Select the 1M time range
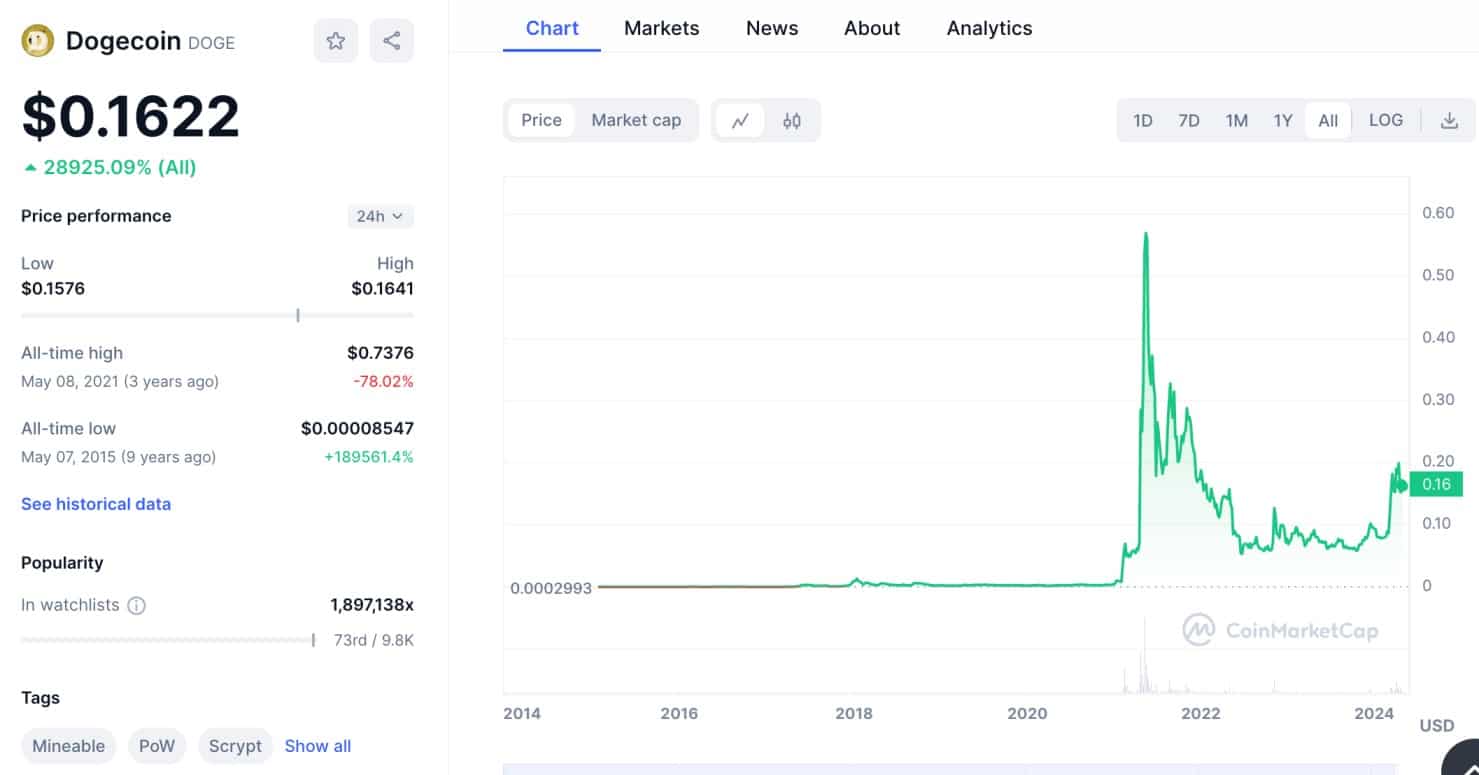This screenshot has width=1479, height=775. 1237,121
